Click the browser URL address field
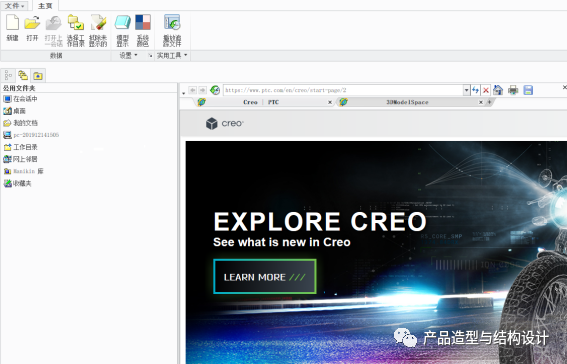The image size is (567, 364). pyautogui.click(x=343, y=90)
